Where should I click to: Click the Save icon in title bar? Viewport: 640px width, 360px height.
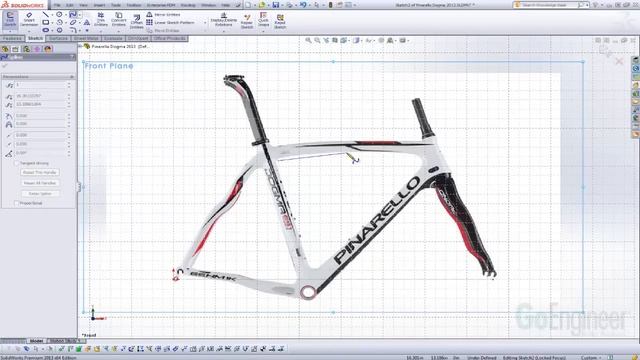[276, 5]
